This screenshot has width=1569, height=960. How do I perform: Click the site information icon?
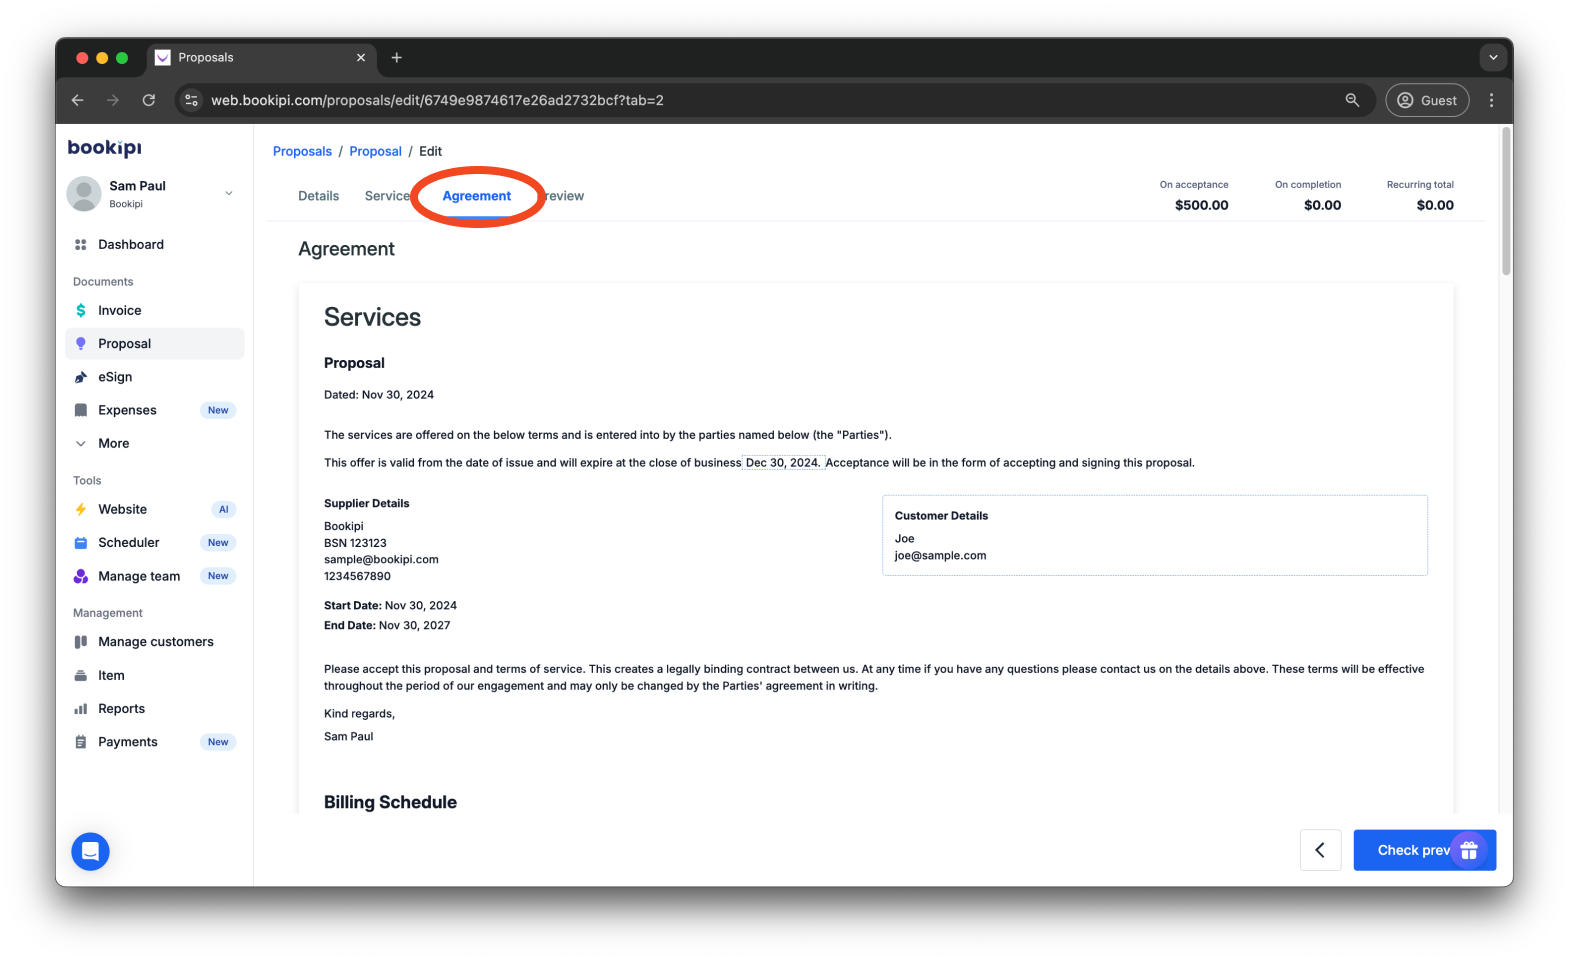[192, 100]
